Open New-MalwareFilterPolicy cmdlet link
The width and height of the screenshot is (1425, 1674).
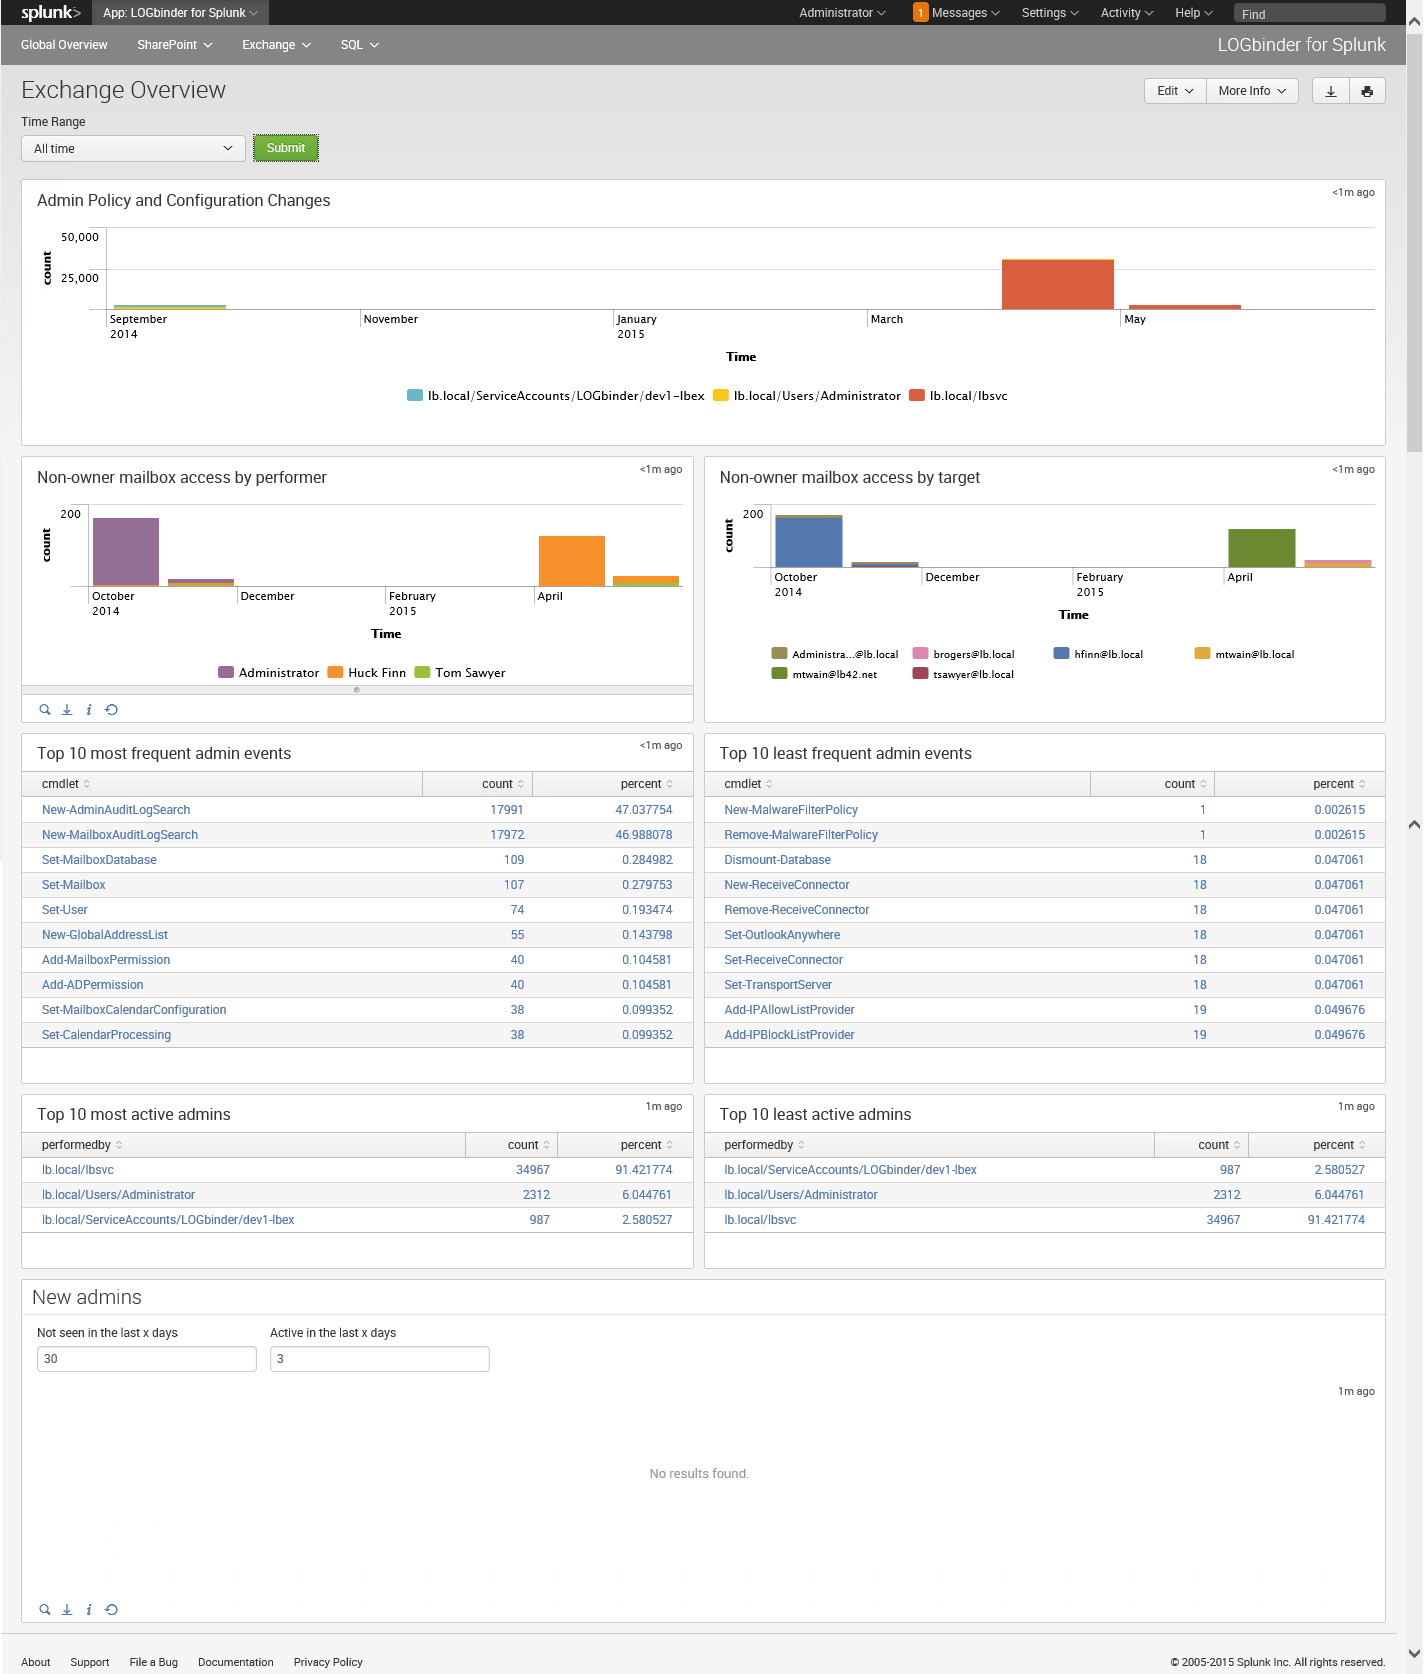(x=791, y=810)
